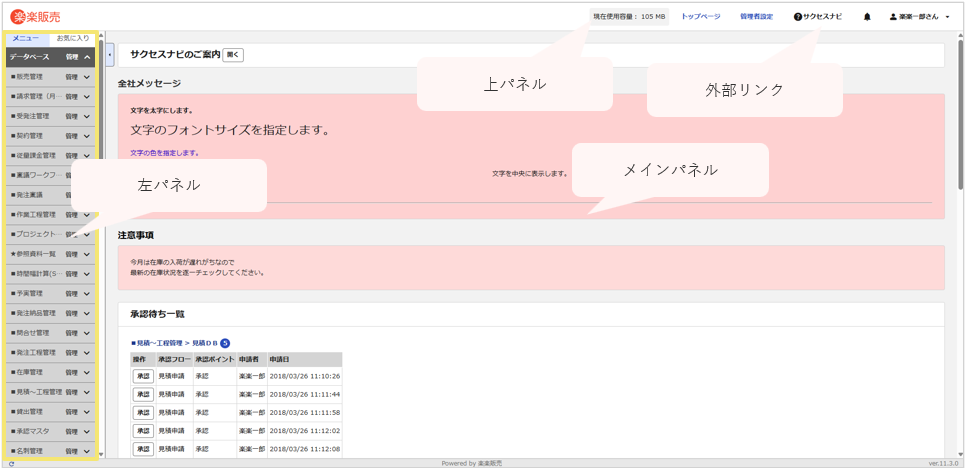Switch to the お気に入り tab

click(73, 39)
